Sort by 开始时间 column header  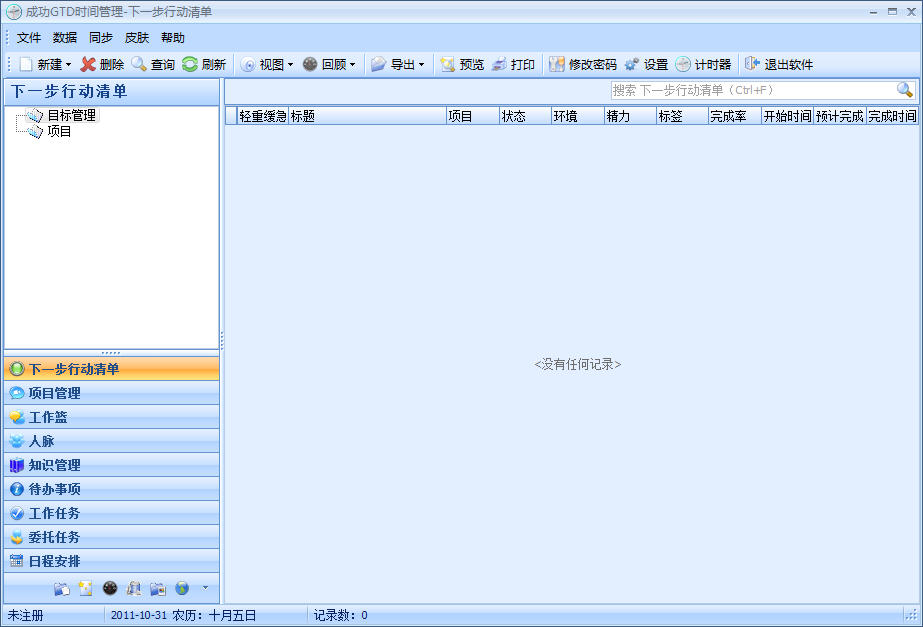(787, 116)
